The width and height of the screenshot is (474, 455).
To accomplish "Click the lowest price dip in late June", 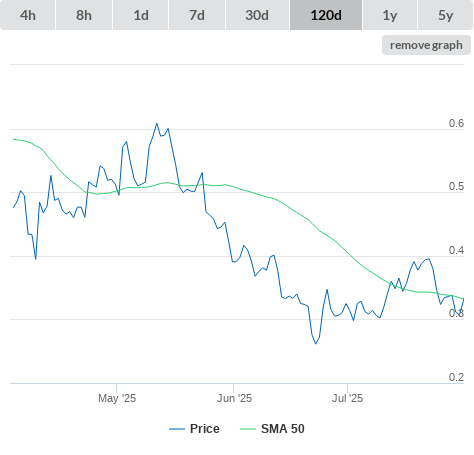I will point(316,343).
